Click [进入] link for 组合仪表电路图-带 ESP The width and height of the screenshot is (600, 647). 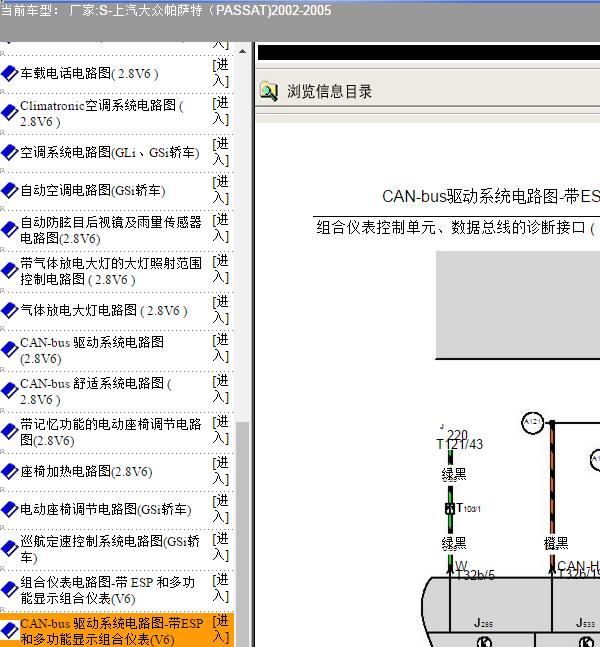click(x=221, y=588)
